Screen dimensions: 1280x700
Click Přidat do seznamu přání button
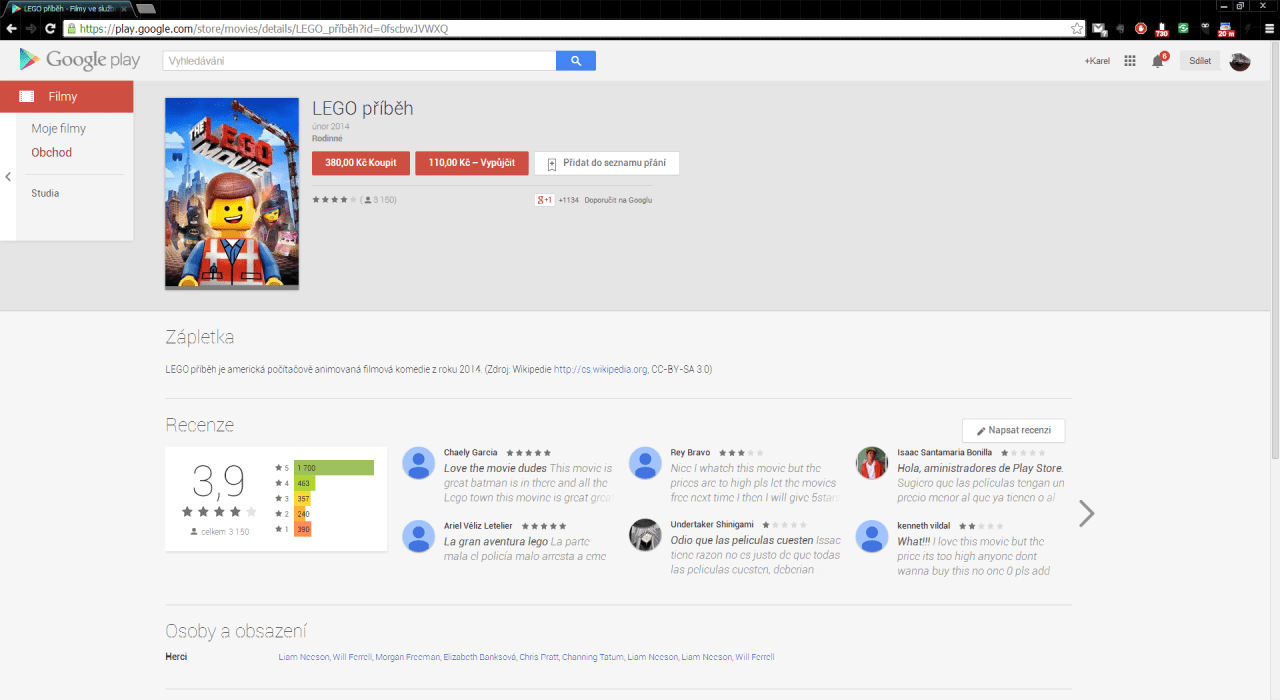(607, 163)
